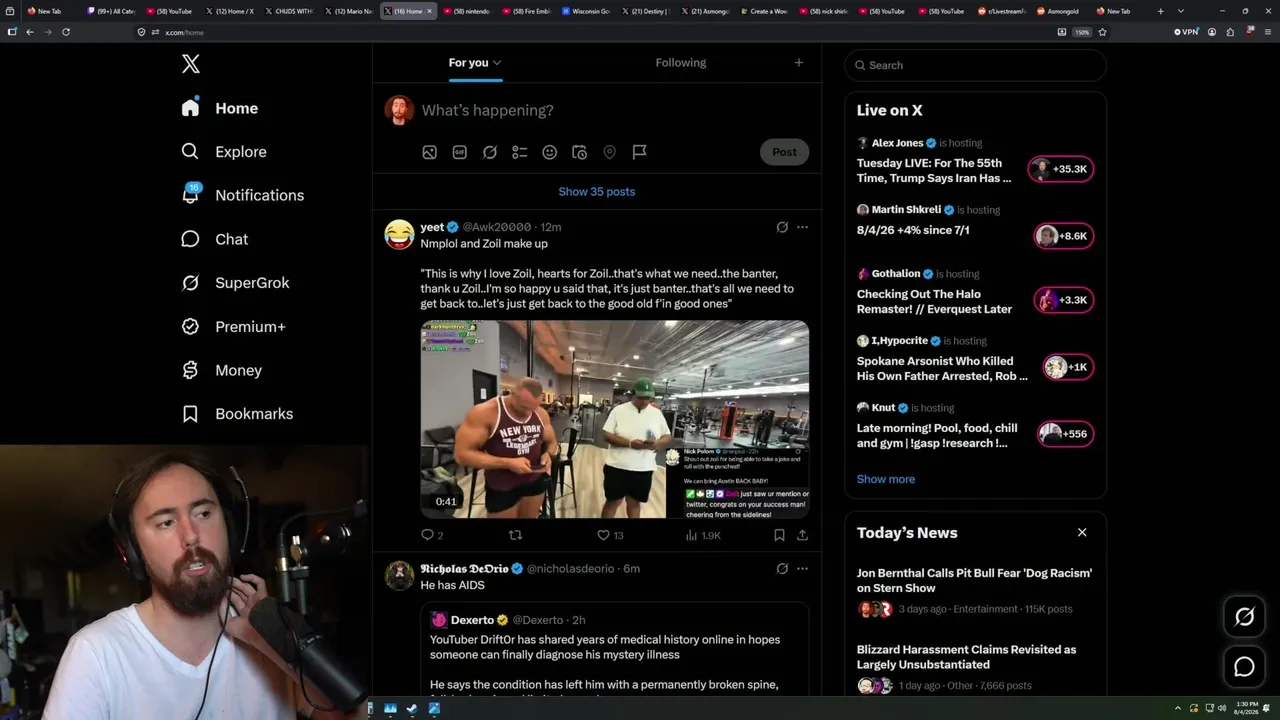
Task: Add a poll to the post
Action: pyautogui.click(x=520, y=152)
